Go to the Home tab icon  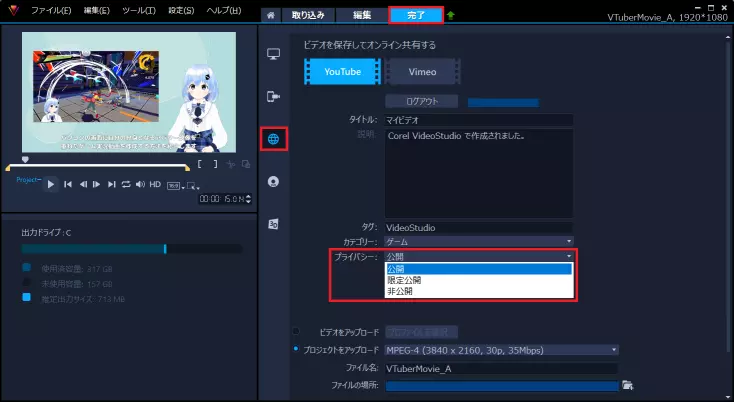(x=271, y=15)
